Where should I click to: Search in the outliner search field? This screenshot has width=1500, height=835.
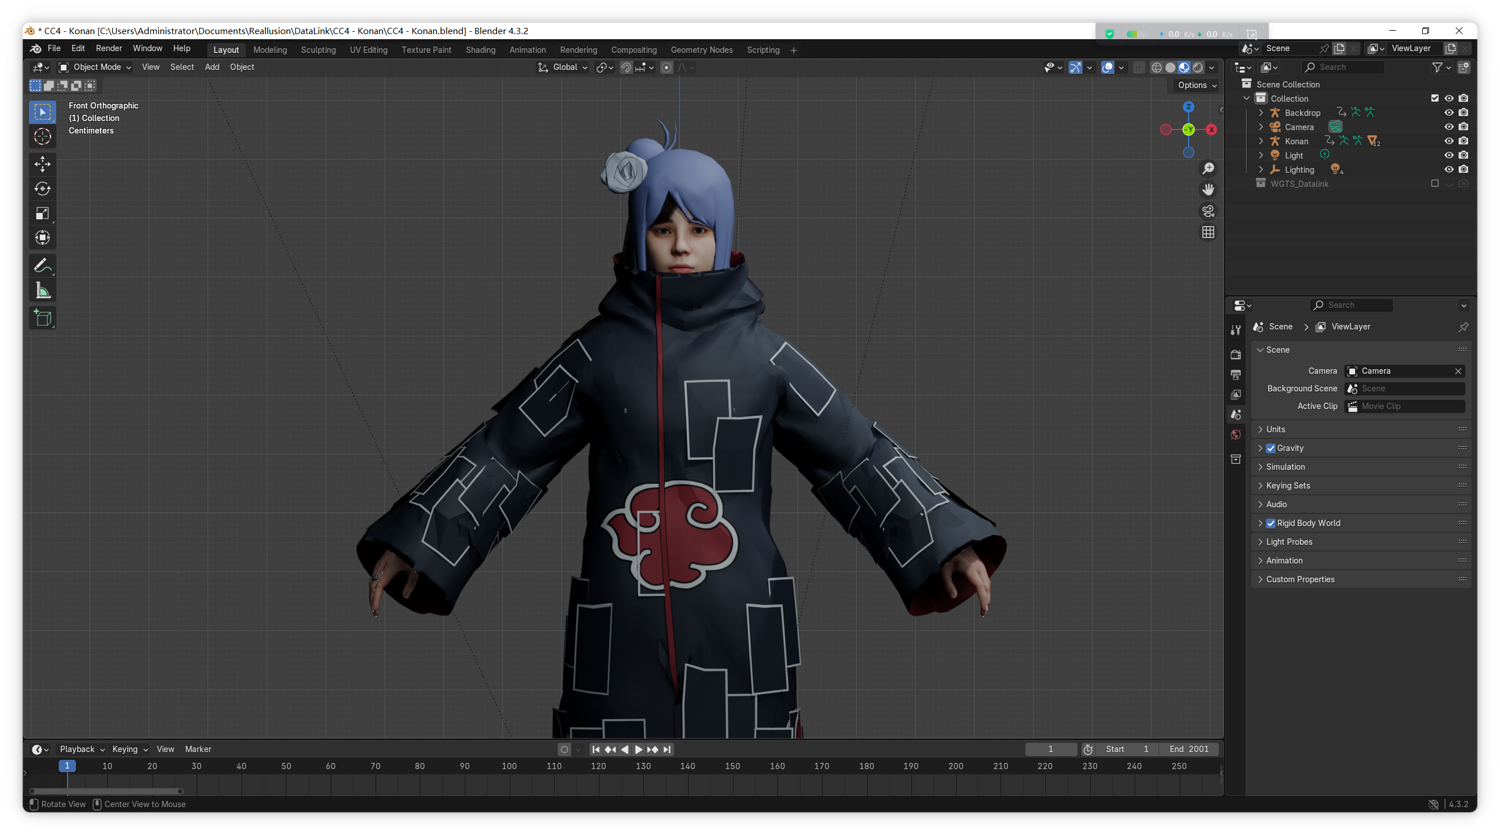click(1343, 68)
